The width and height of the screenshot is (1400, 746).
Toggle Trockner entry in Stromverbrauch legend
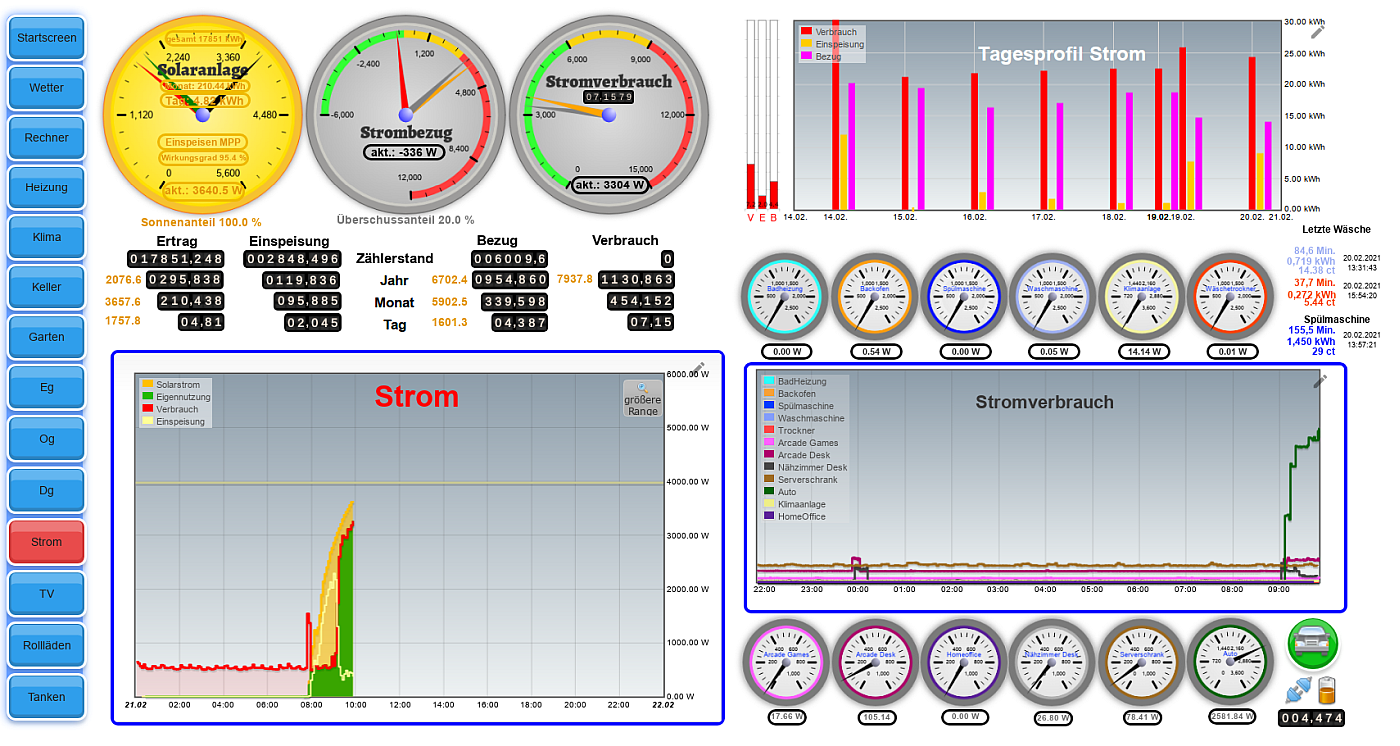[x=789, y=431]
